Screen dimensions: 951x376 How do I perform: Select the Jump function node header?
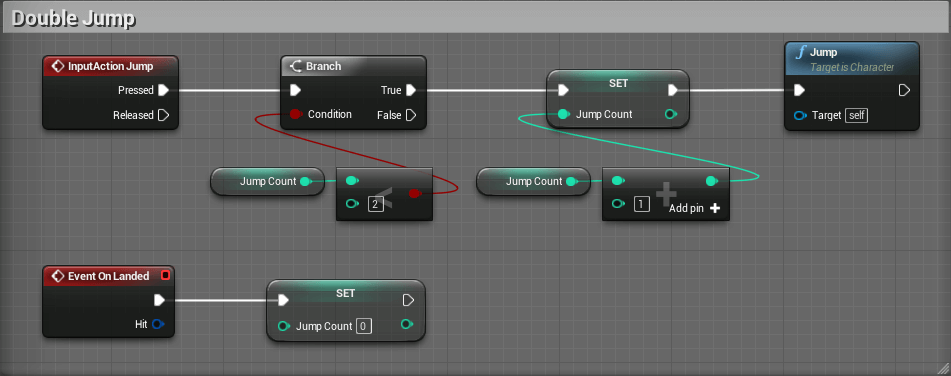pyautogui.click(x=852, y=59)
